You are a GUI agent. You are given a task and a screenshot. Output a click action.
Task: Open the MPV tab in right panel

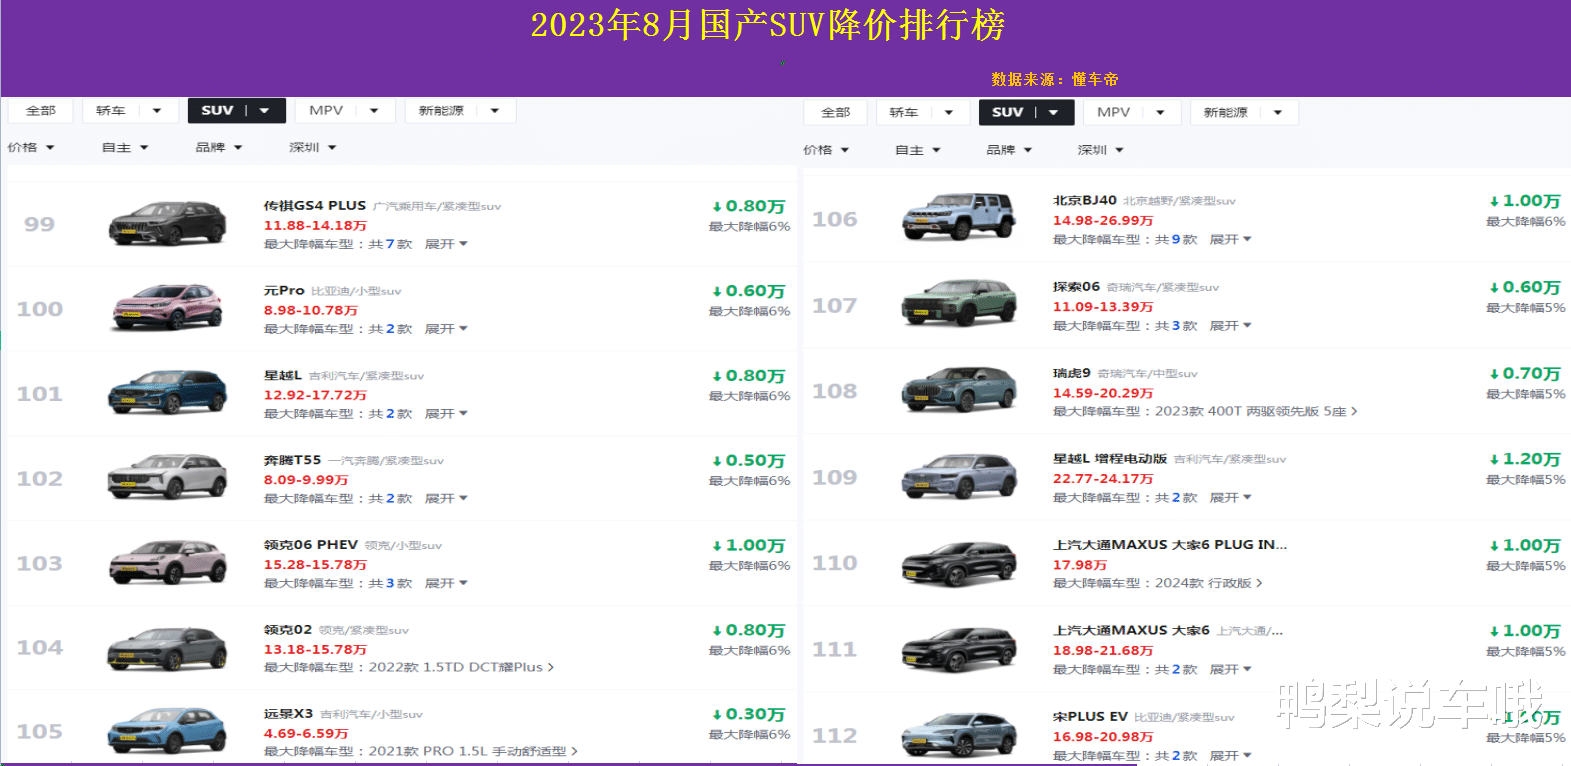(1131, 113)
